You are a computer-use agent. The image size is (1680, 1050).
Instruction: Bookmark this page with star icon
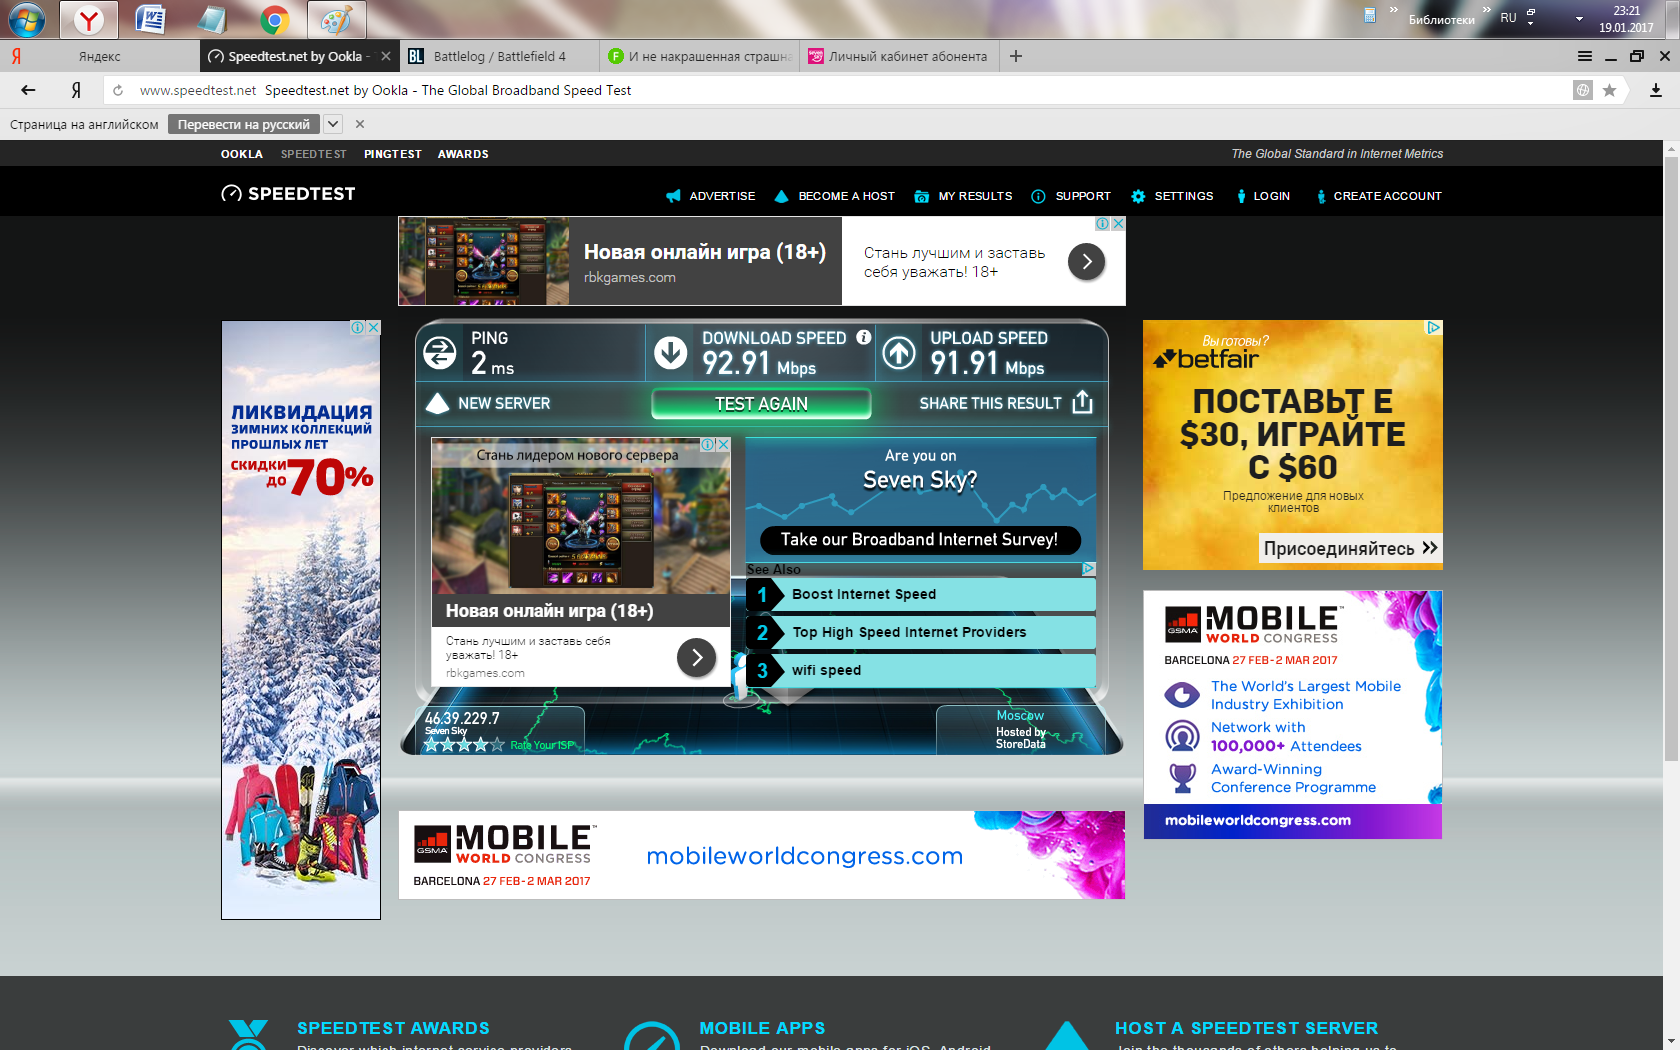[1609, 90]
